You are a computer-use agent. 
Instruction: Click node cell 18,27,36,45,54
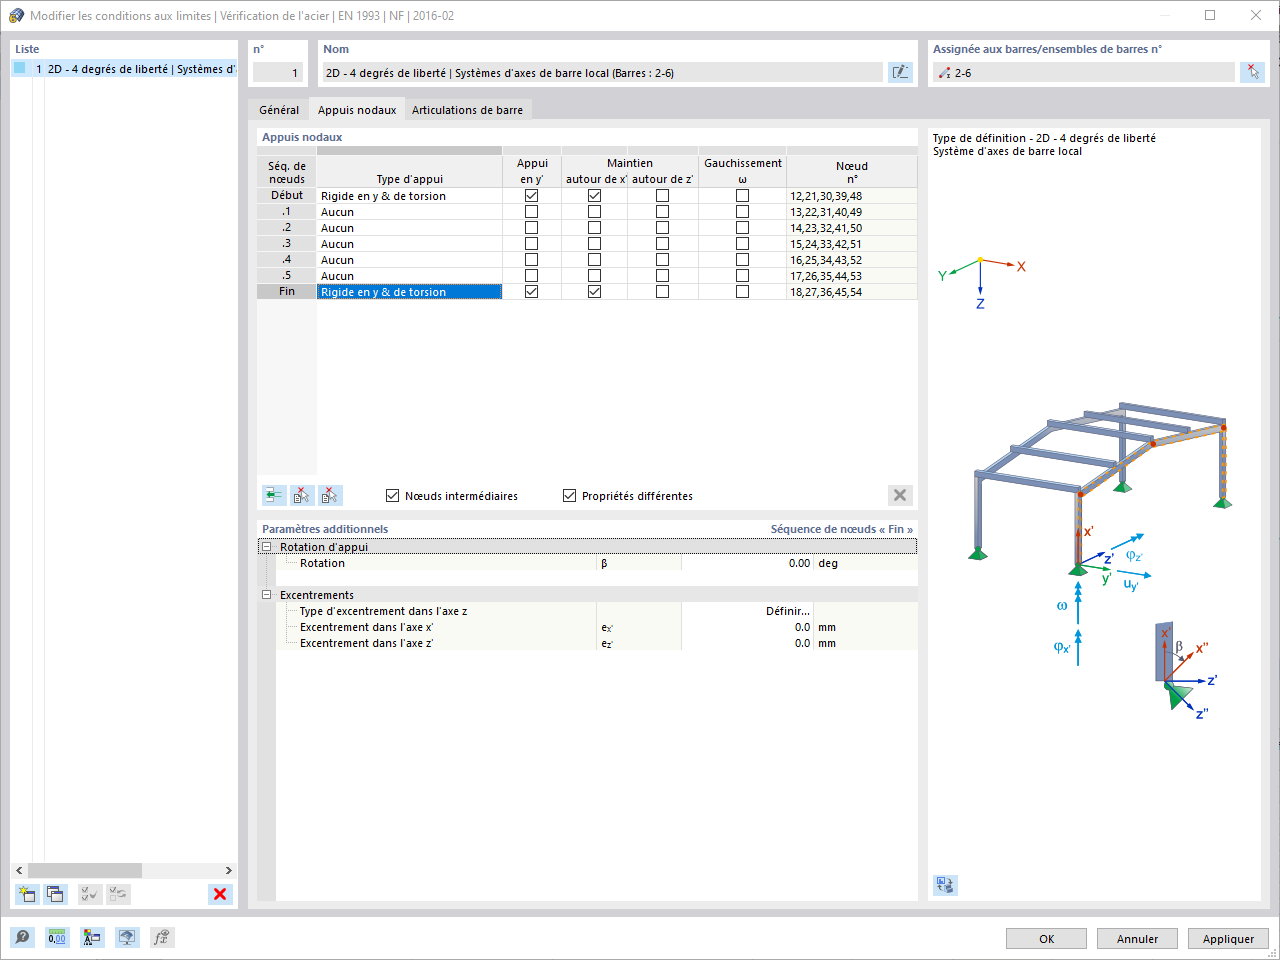[851, 292]
